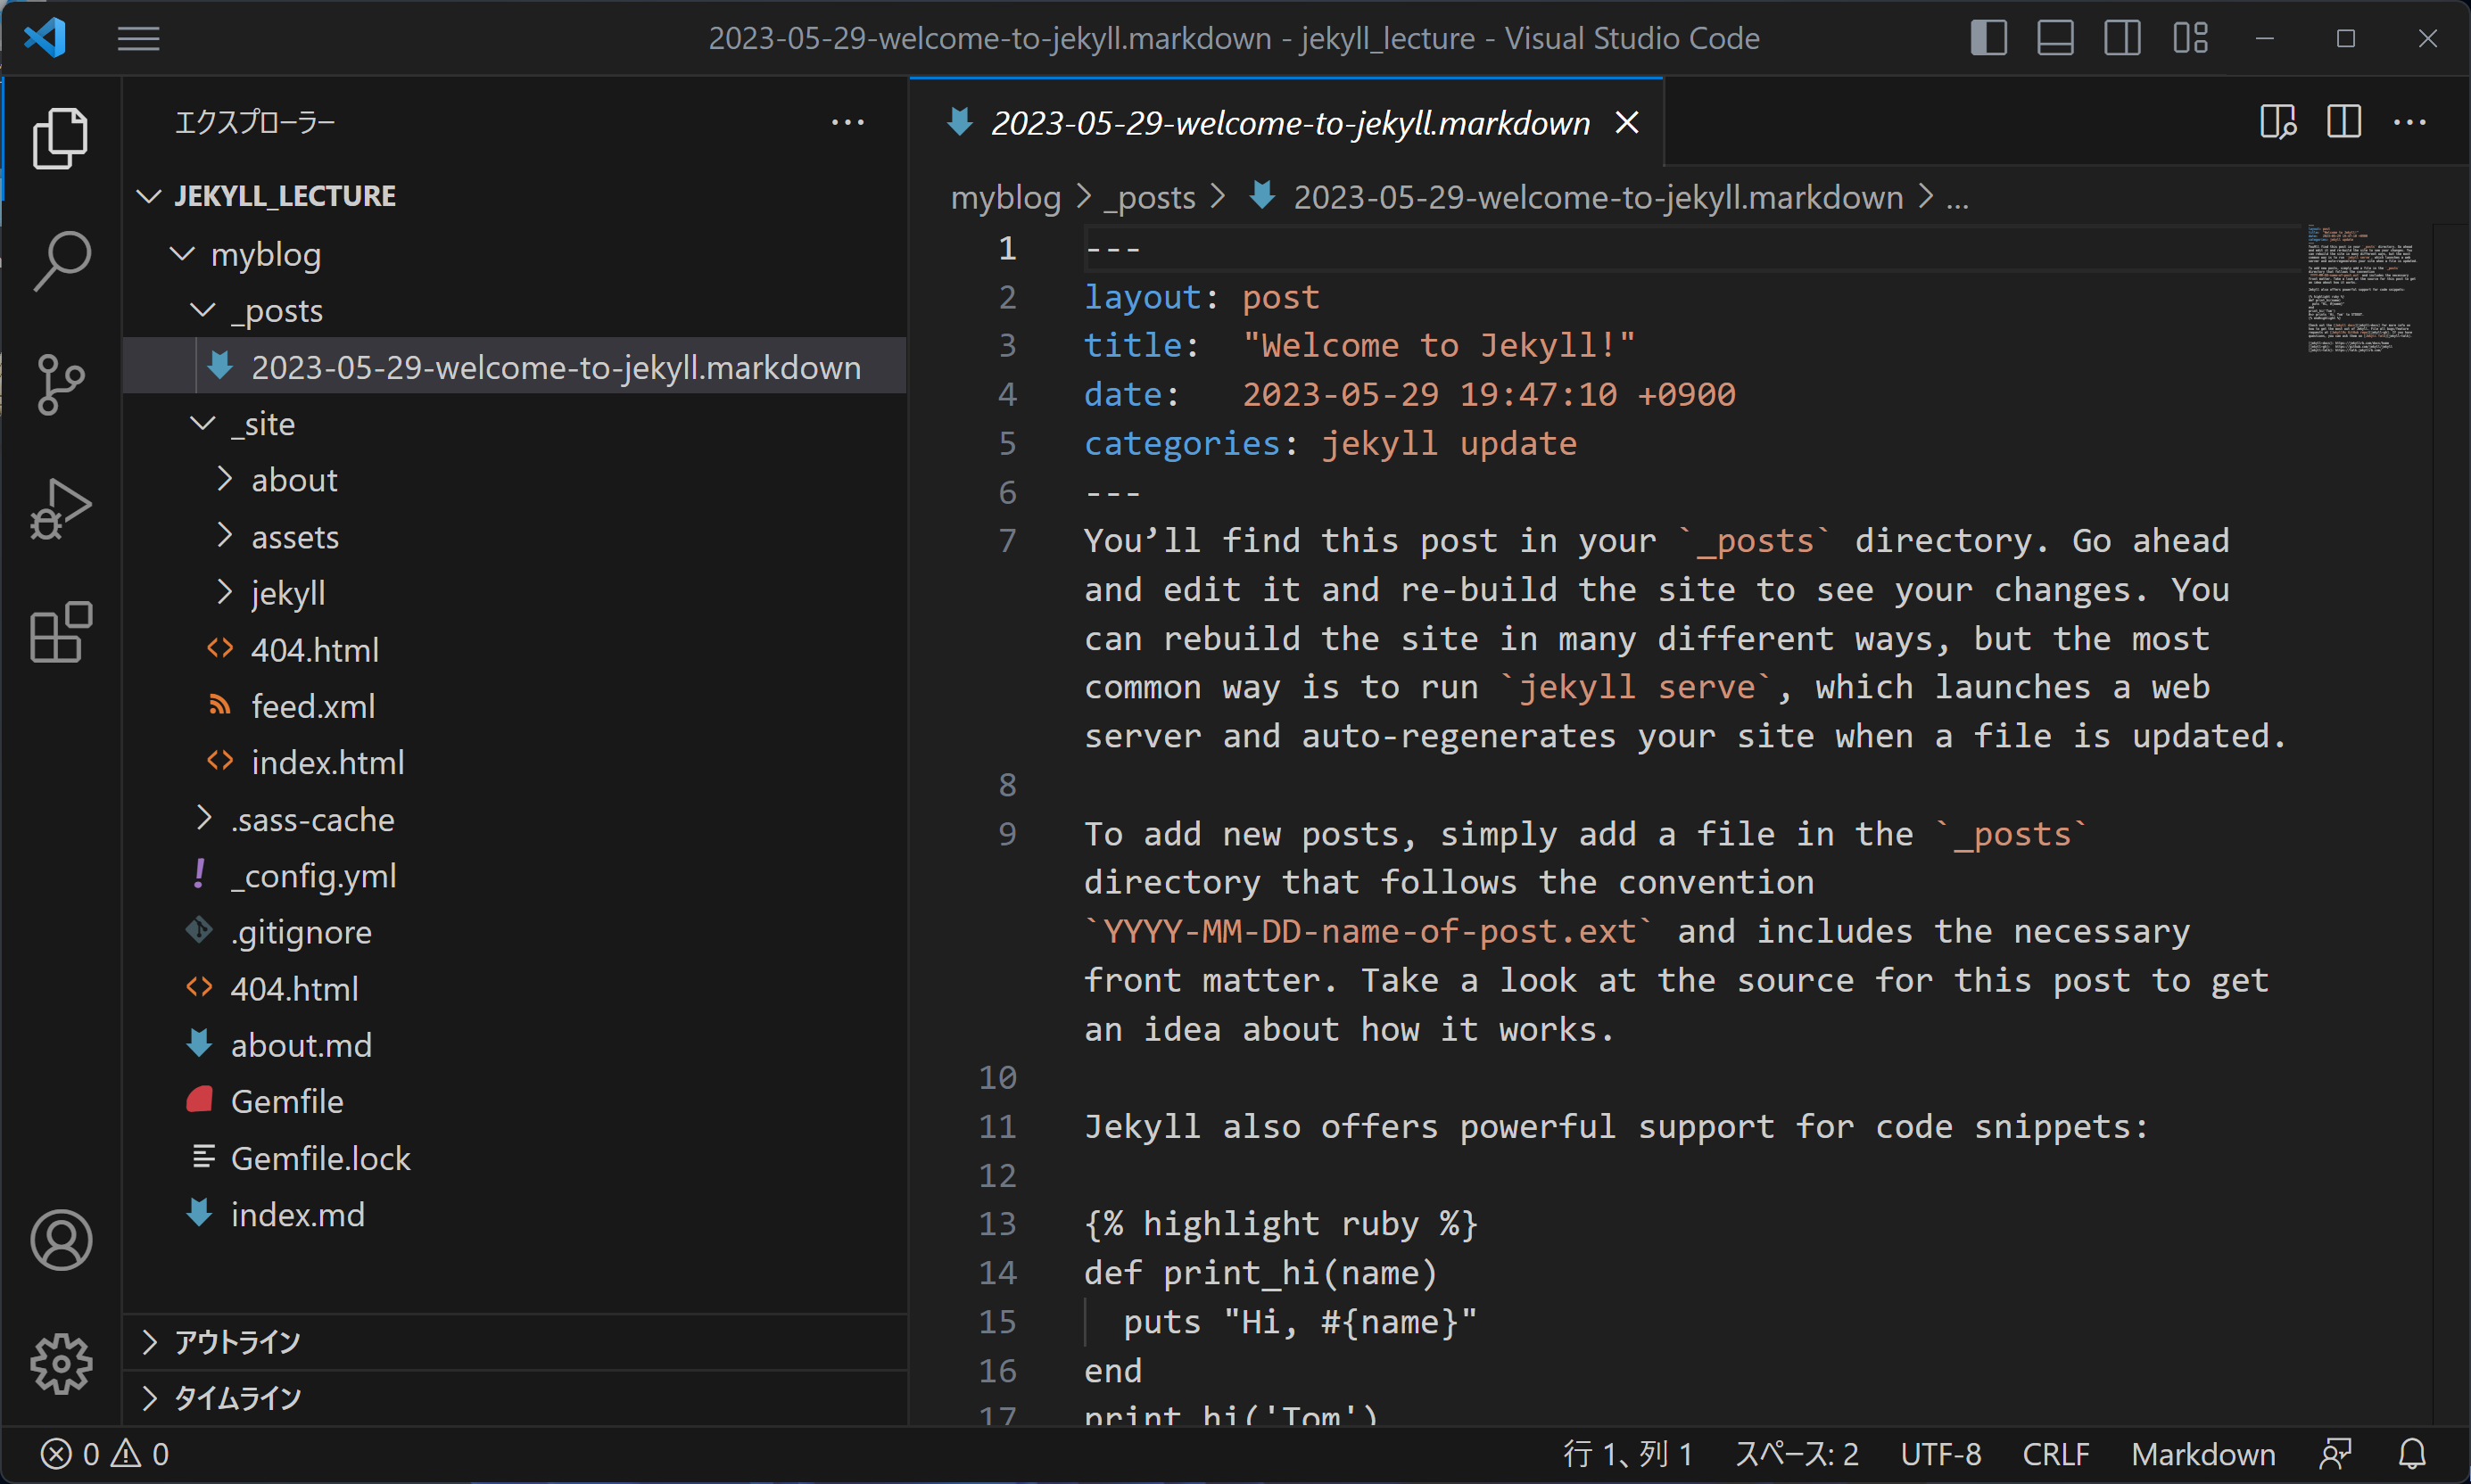Click line number 7 in the gutter
This screenshot has width=2471, height=1484.
(1007, 541)
